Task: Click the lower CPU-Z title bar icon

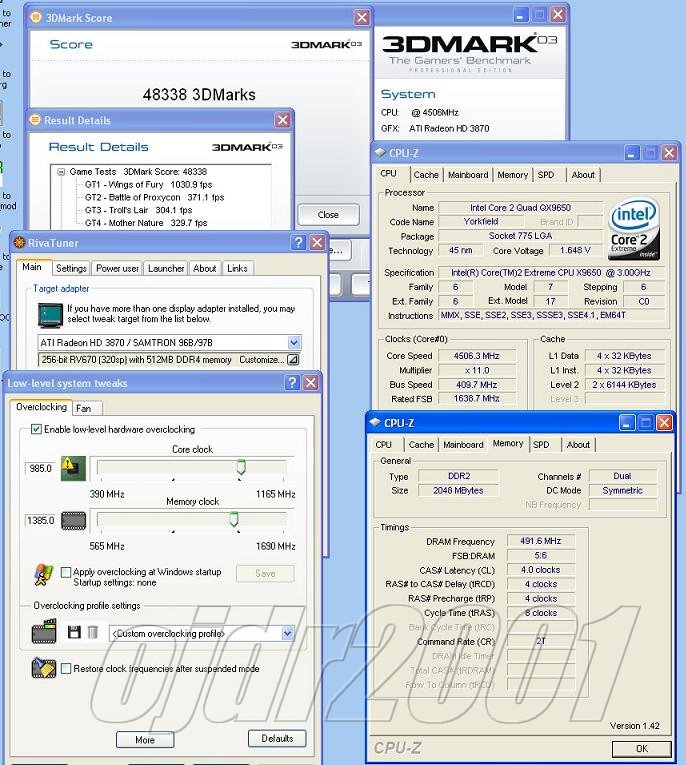Action: click(375, 423)
